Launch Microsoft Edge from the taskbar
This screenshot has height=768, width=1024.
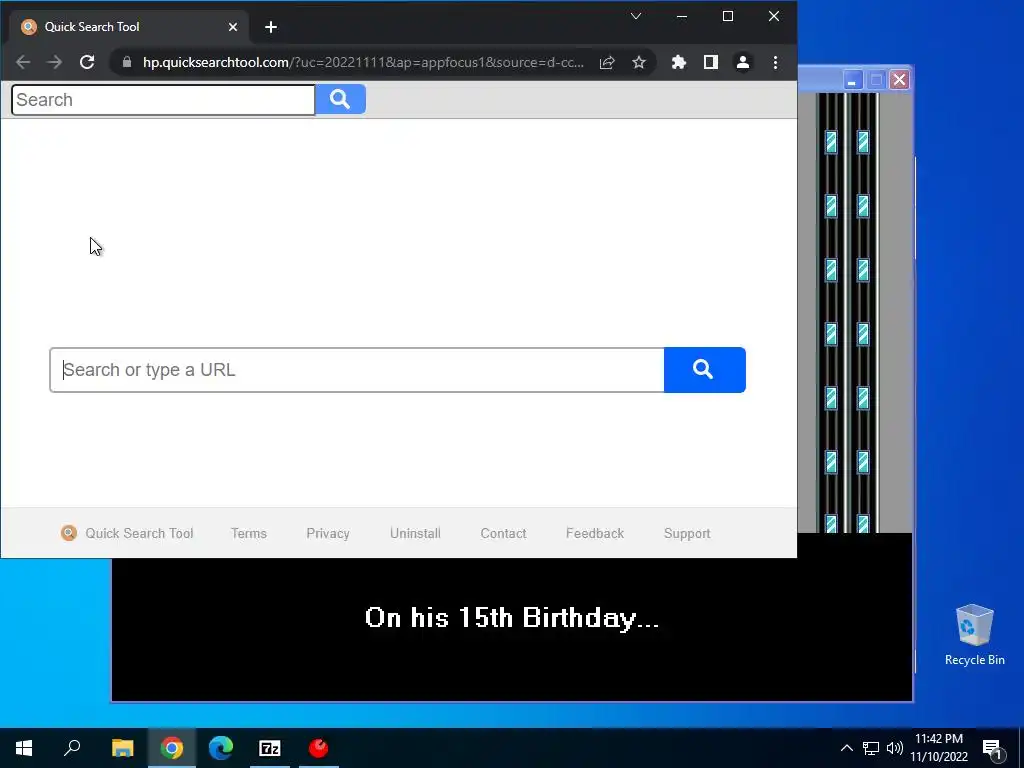coord(221,748)
